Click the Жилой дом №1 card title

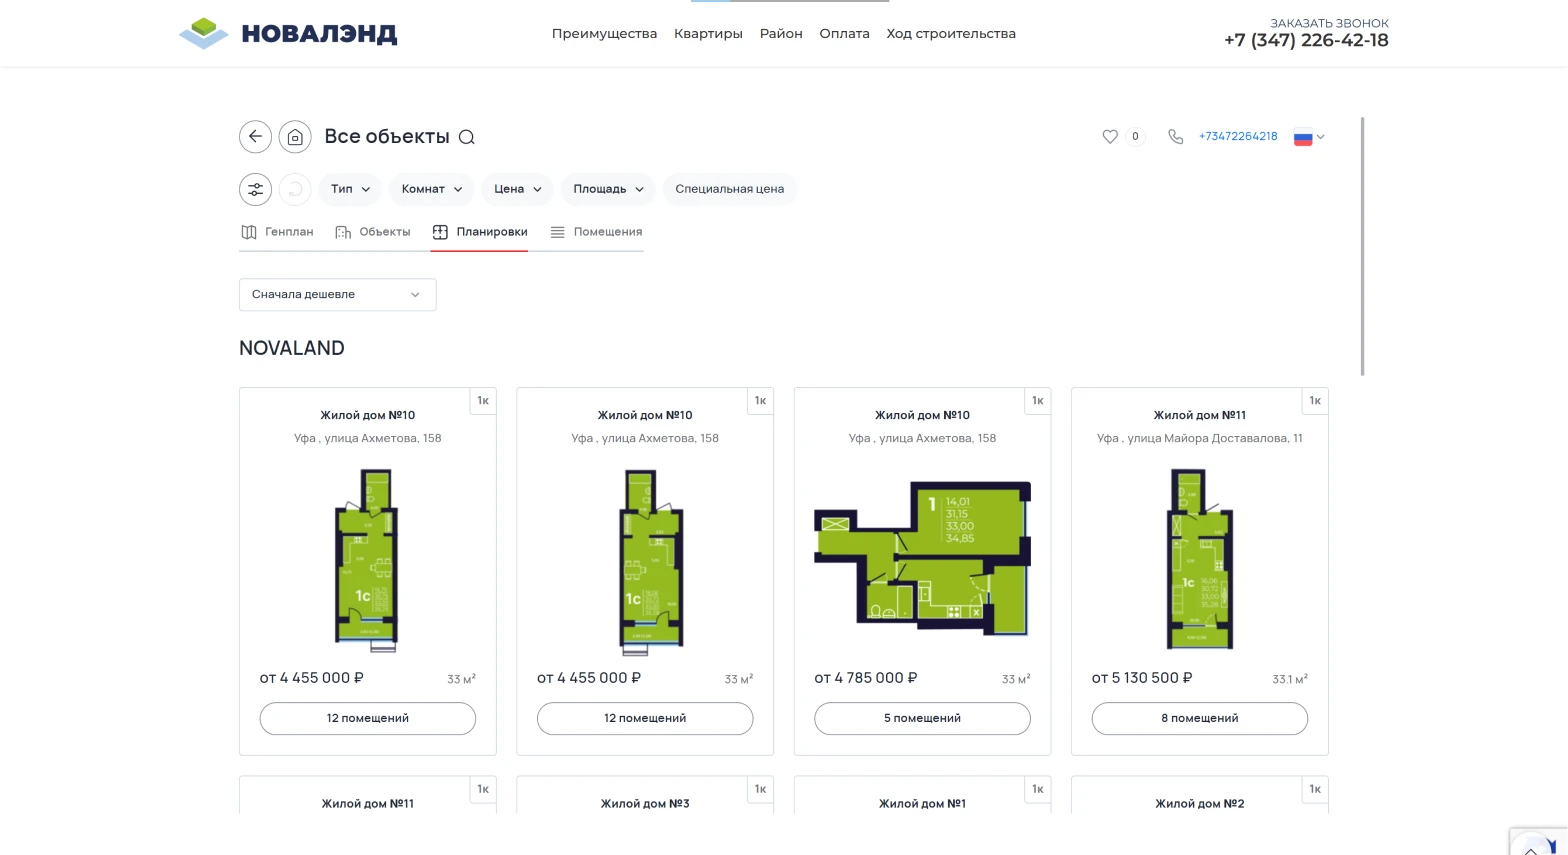pyautogui.click(x=922, y=803)
